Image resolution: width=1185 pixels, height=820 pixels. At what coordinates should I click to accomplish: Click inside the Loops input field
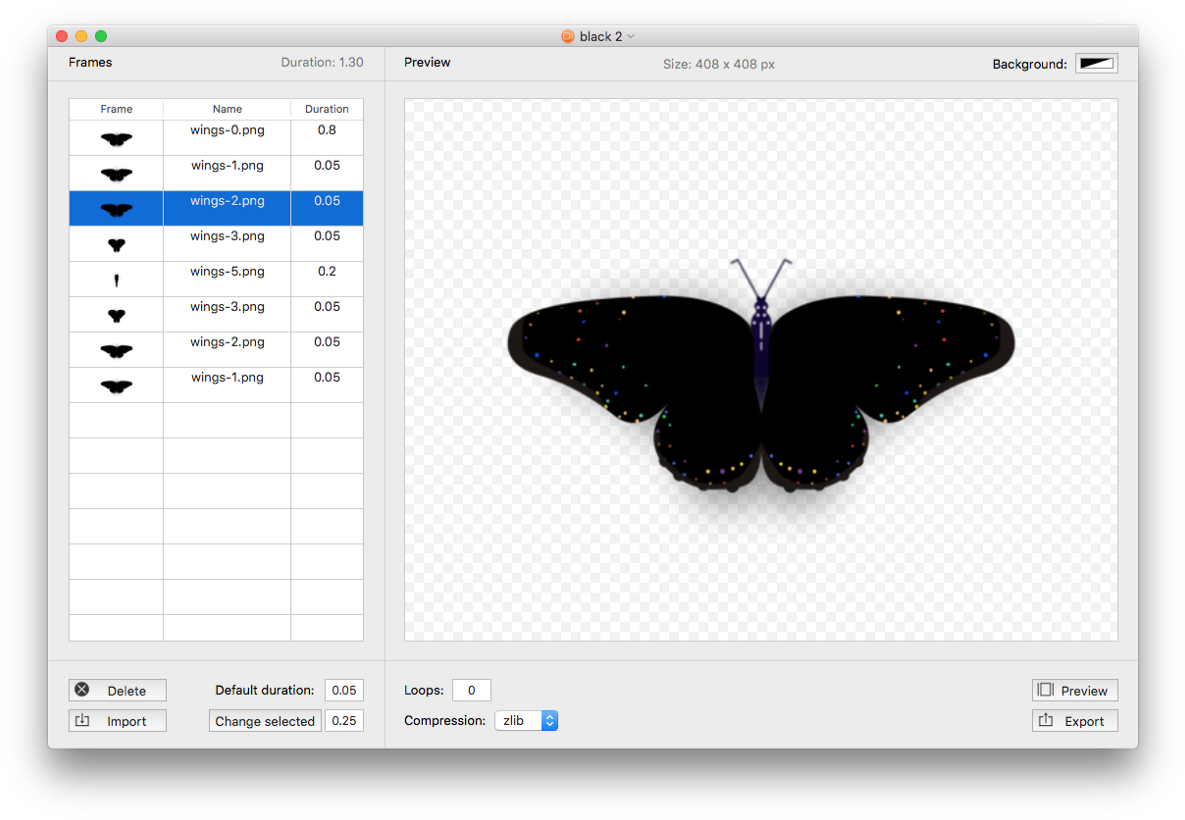click(470, 689)
